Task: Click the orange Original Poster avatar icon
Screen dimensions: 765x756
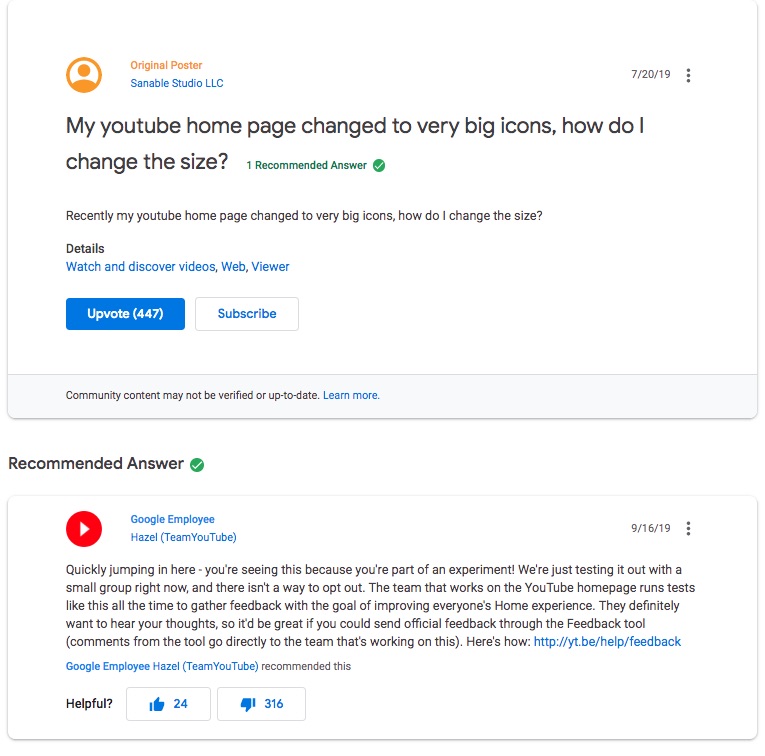Action: pyautogui.click(x=84, y=75)
